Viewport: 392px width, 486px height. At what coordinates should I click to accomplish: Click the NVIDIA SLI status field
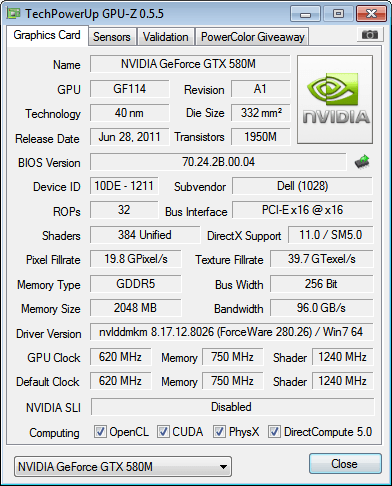tap(232, 407)
